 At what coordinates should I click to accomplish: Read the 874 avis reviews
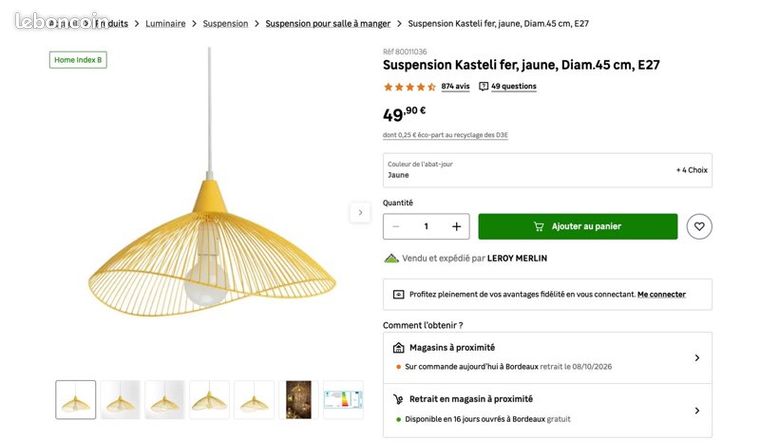click(x=455, y=86)
